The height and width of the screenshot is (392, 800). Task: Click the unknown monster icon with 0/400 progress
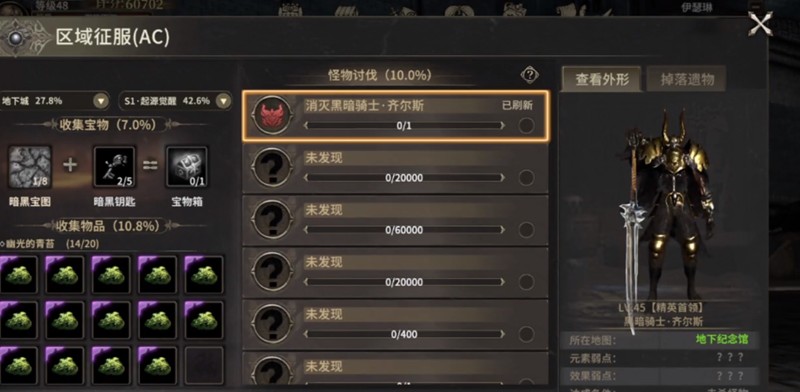pyautogui.click(x=272, y=324)
